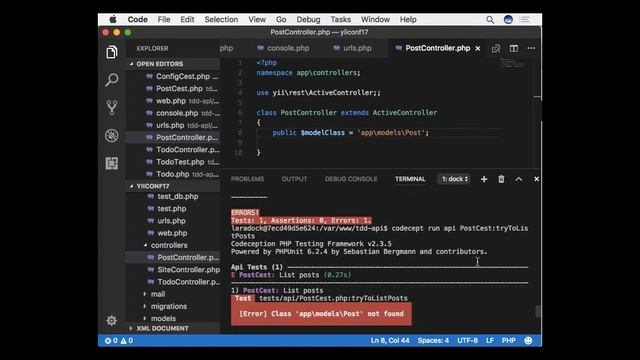Open the File menu
The height and width of the screenshot is (360, 640).
(164, 19)
